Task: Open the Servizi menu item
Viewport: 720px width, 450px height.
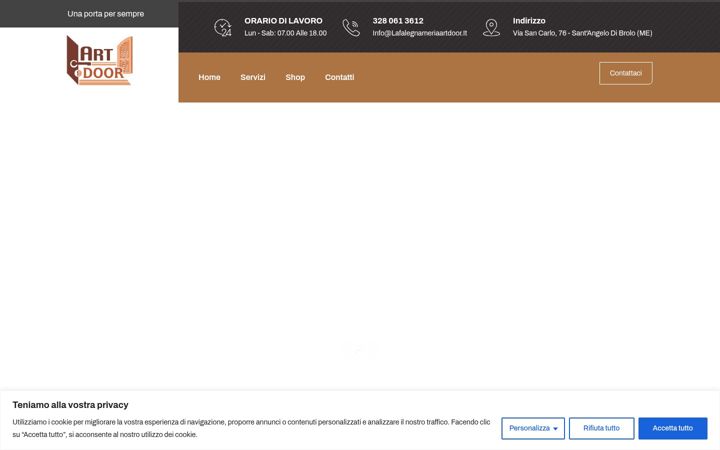Action: (x=253, y=77)
